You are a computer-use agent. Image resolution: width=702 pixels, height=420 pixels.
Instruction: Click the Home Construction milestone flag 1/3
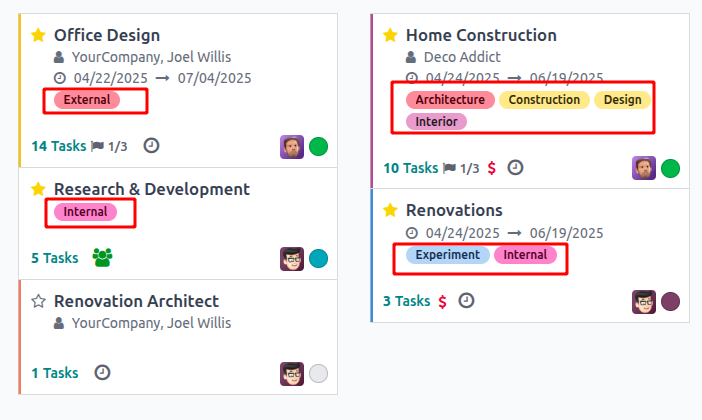tap(461, 168)
